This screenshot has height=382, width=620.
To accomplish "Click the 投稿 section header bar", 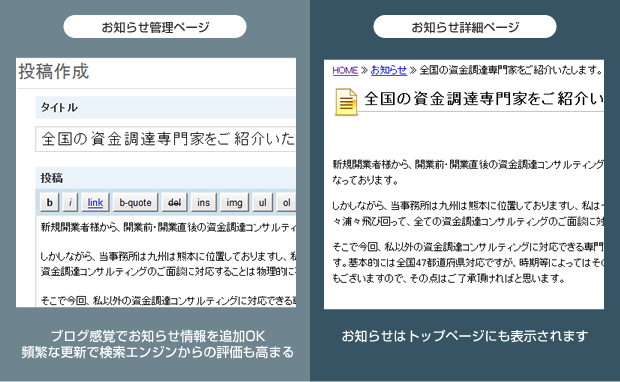I will (166, 178).
